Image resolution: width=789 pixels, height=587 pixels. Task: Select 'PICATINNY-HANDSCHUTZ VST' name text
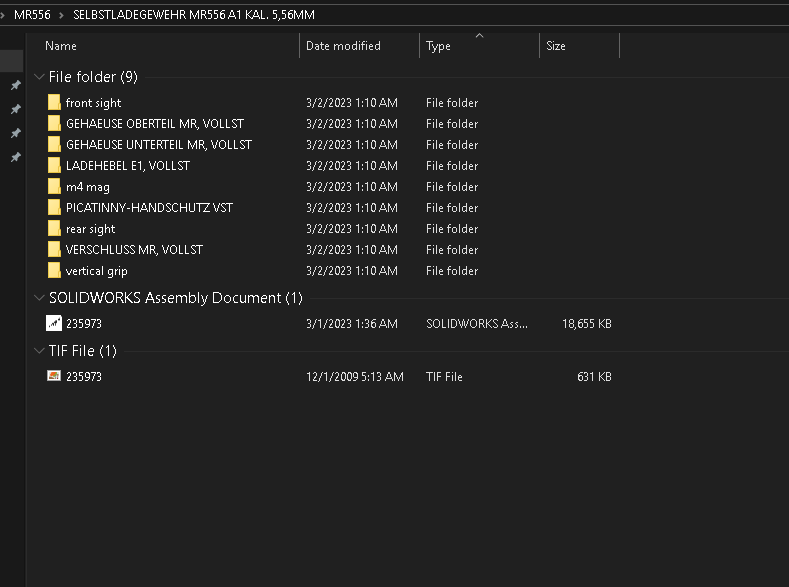point(149,208)
